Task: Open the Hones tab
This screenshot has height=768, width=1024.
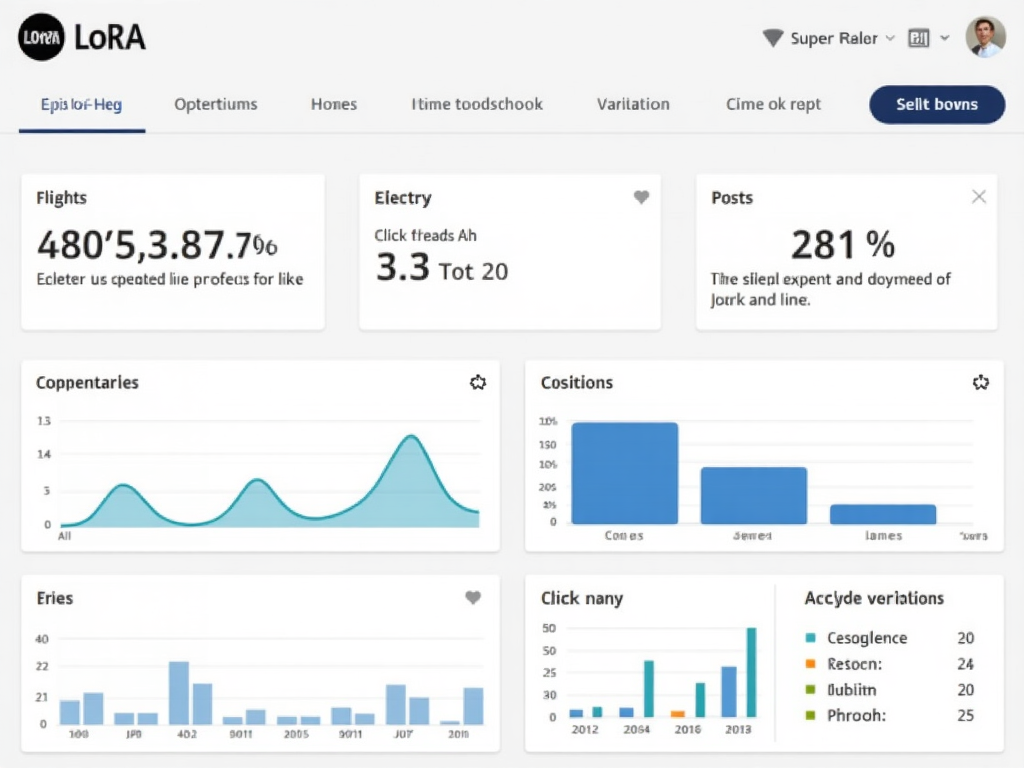Action: tap(333, 104)
